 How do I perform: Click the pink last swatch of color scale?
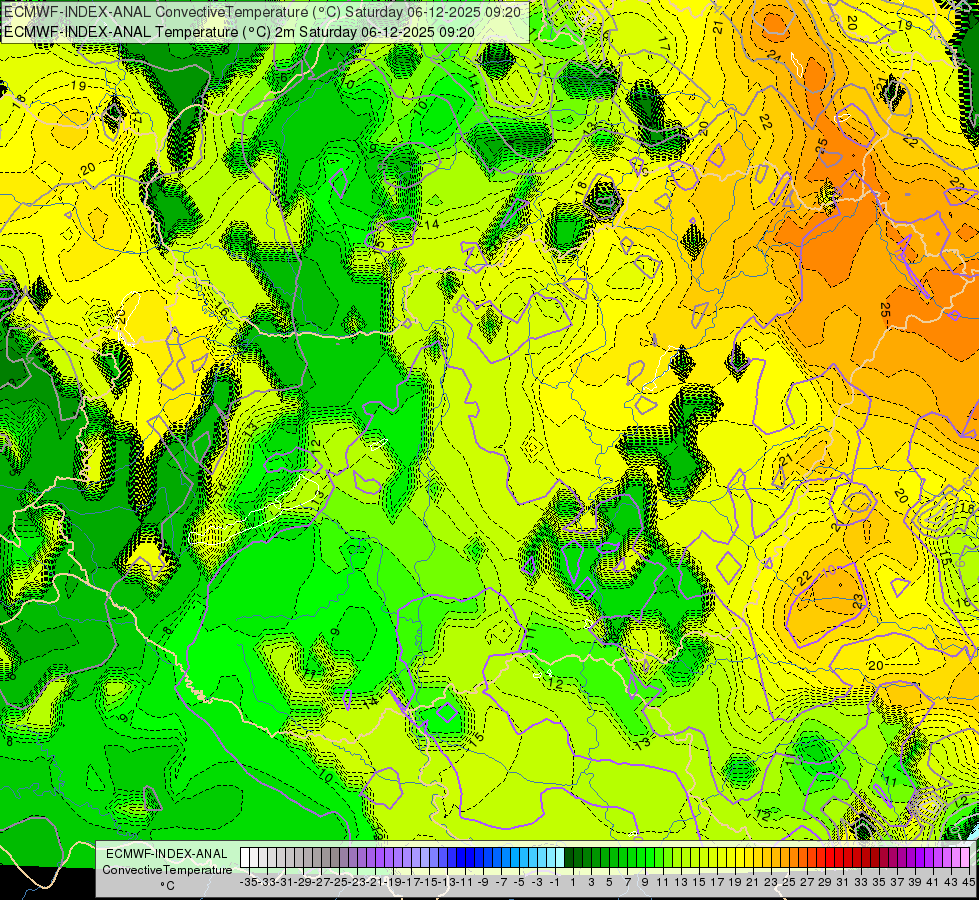click(x=965, y=858)
